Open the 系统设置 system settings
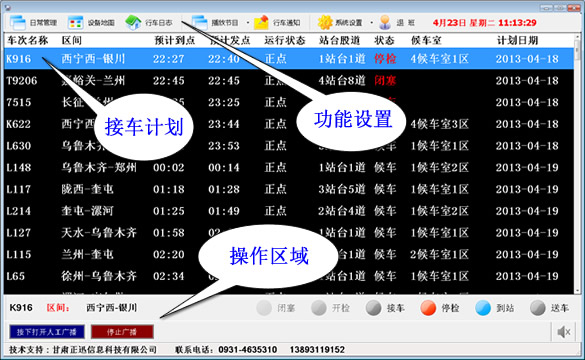The width and height of the screenshot is (585, 360). [340, 23]
